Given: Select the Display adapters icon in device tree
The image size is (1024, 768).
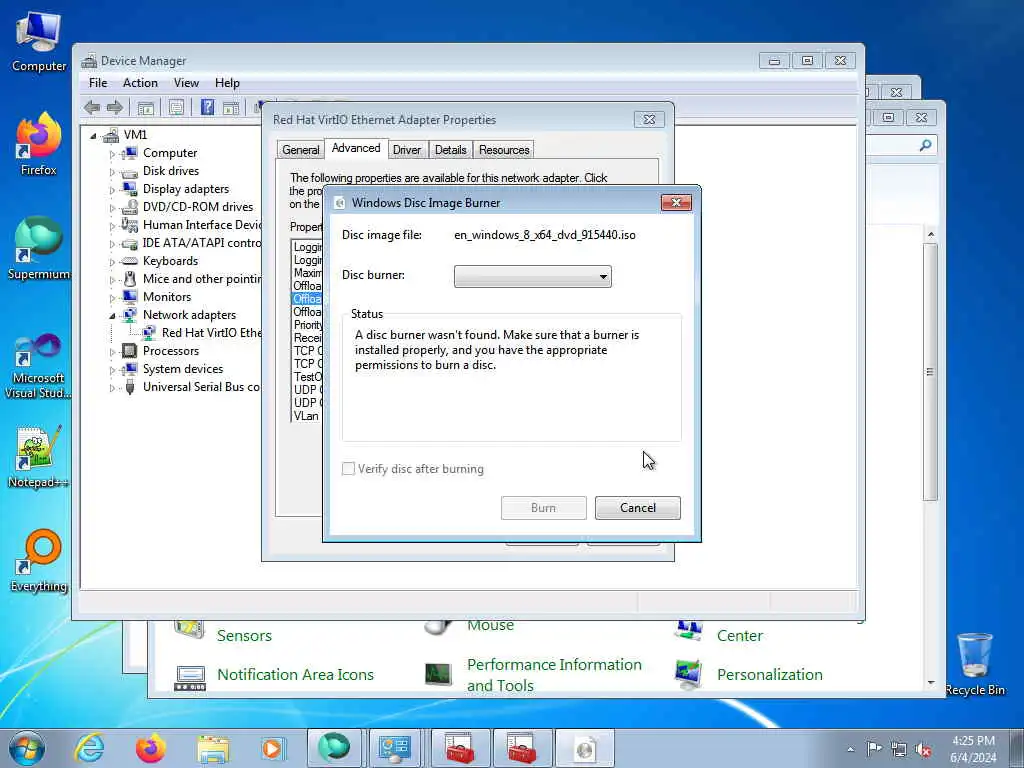Looking at the screenshot, I should pos(129,189).
